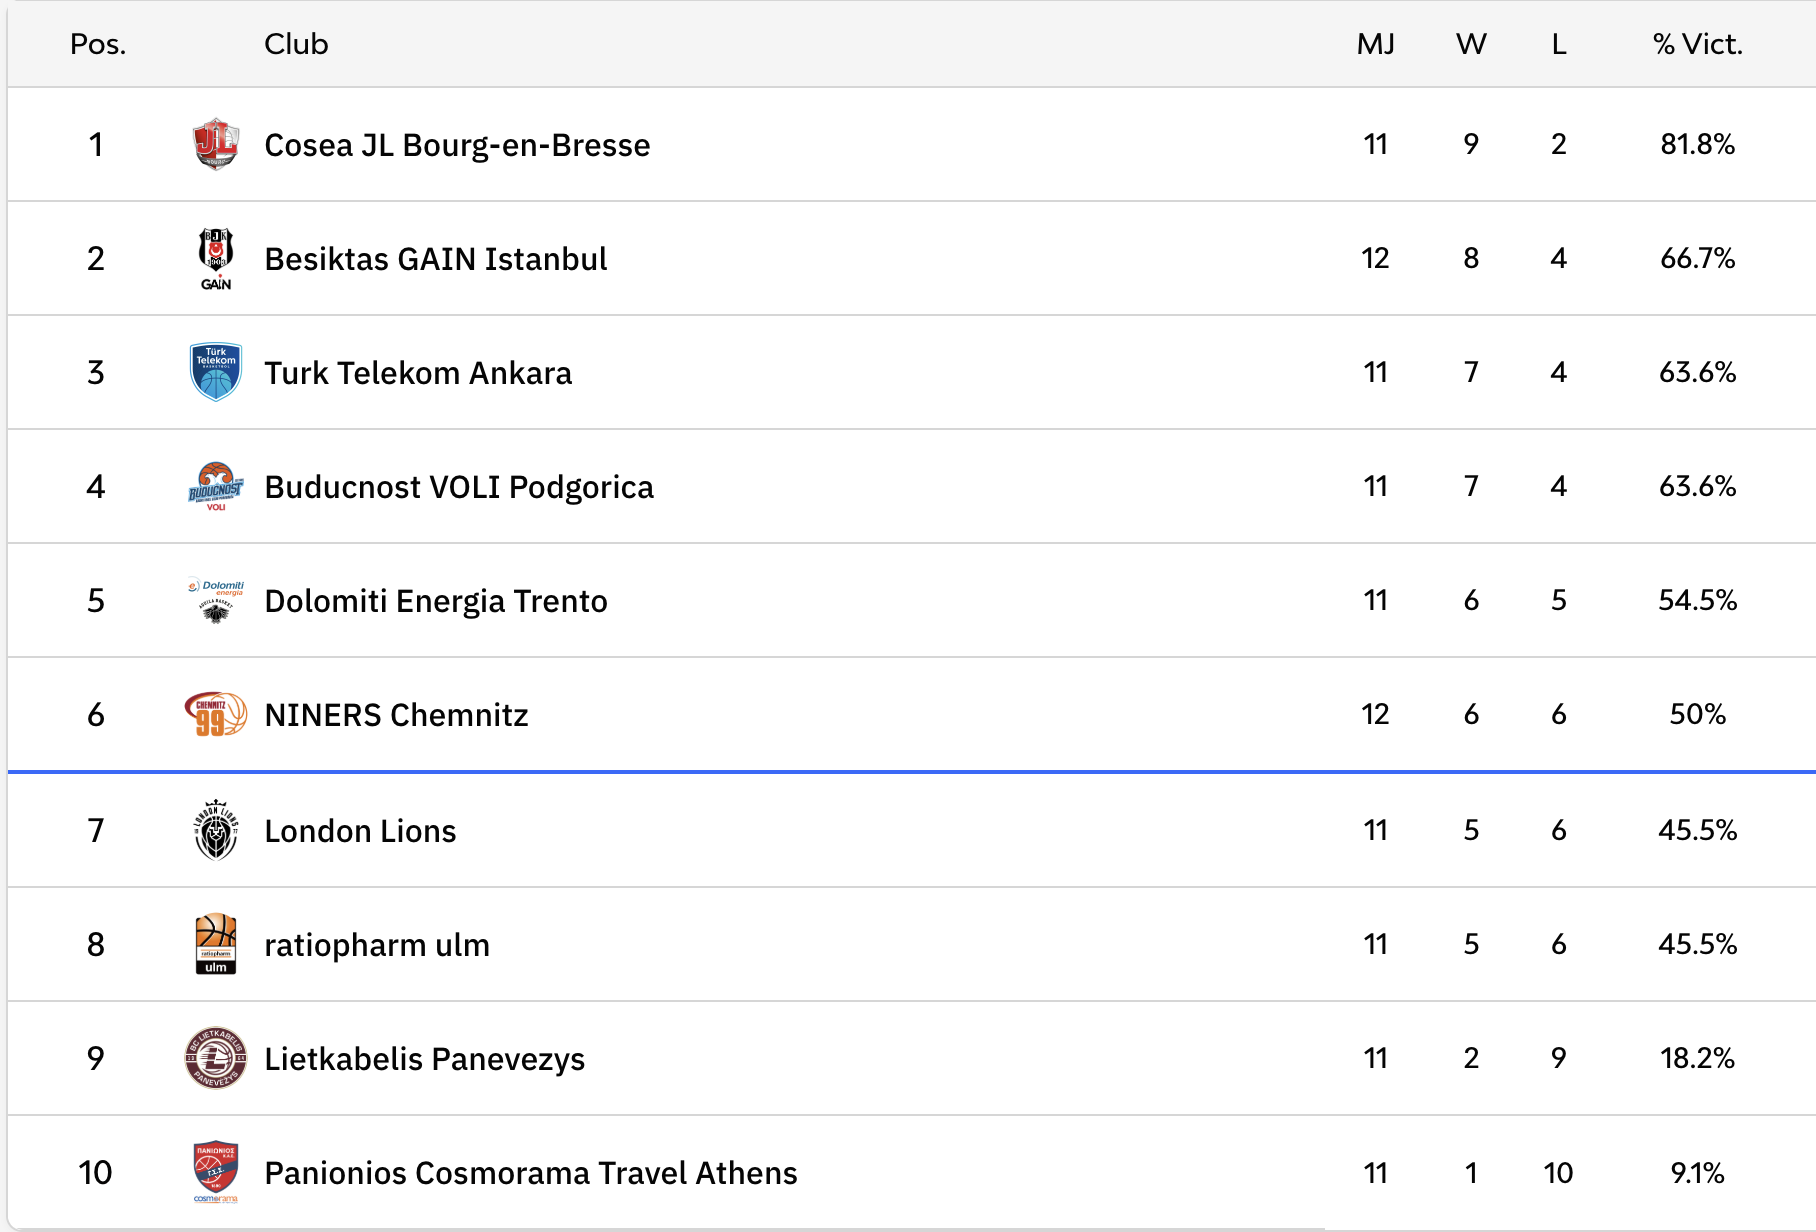Click the Turk Telekom Ankara shield logo
Viewport: 1816px width, 1232px height.
point(215,372)
